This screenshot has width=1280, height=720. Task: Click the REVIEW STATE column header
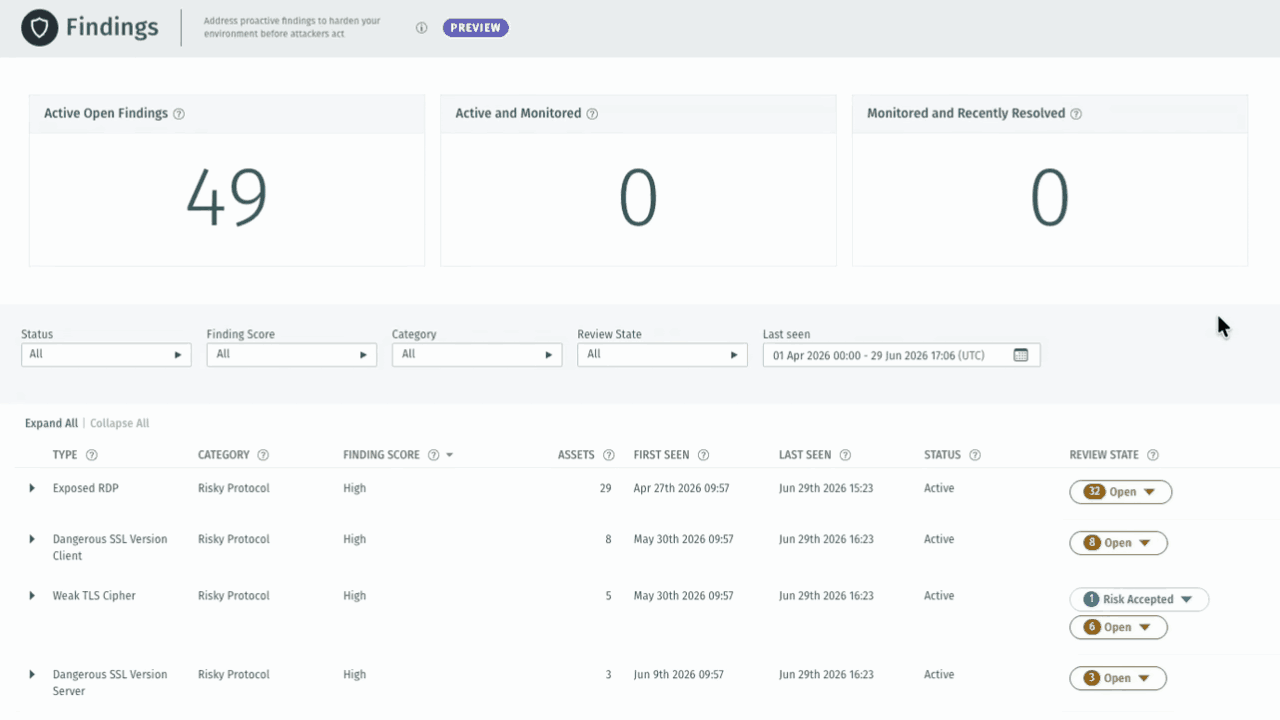pyautogui.click(x=1104, y=455)
